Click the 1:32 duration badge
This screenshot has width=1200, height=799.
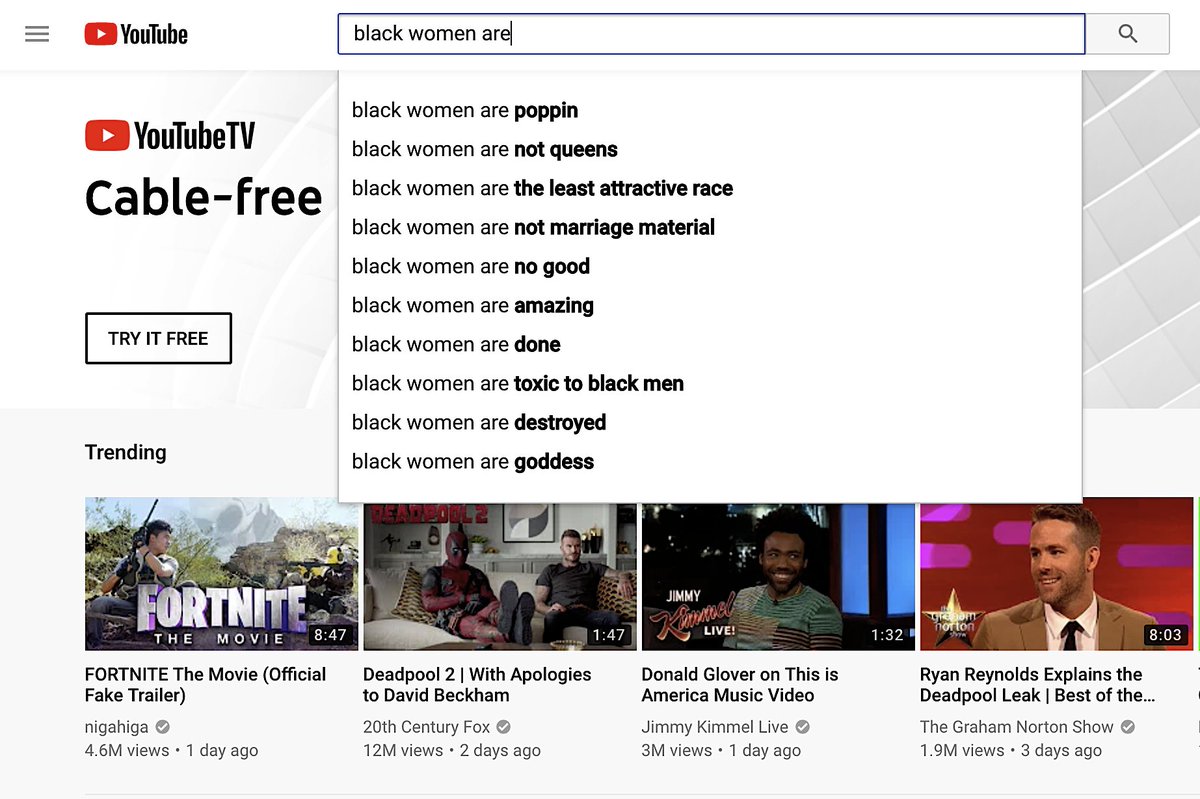point(887,634)
